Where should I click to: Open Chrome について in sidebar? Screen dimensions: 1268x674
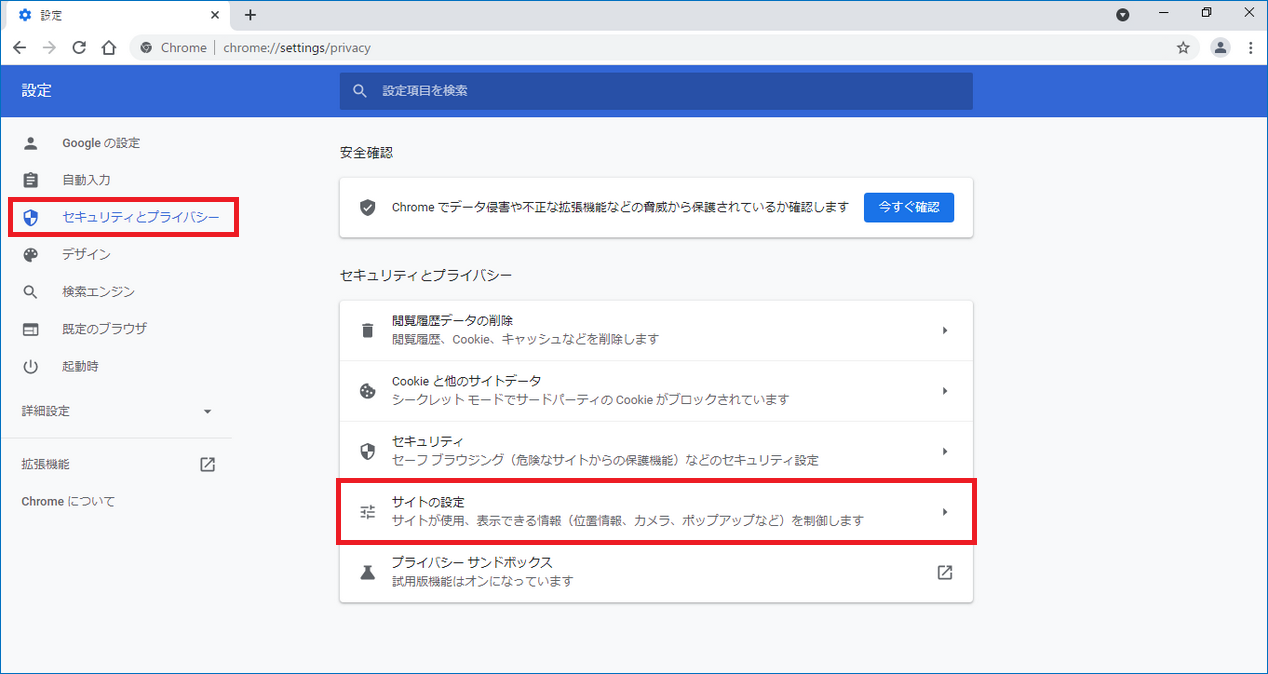[68, 501]
